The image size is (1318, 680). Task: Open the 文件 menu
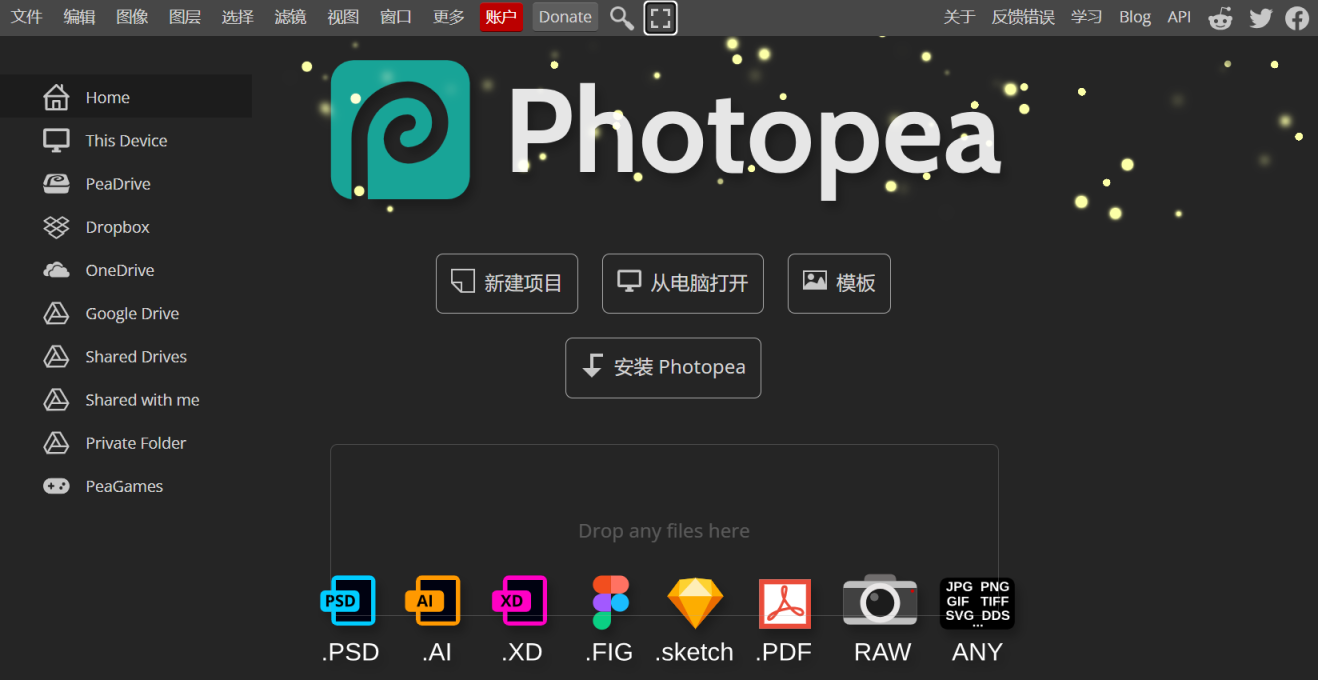26,17
